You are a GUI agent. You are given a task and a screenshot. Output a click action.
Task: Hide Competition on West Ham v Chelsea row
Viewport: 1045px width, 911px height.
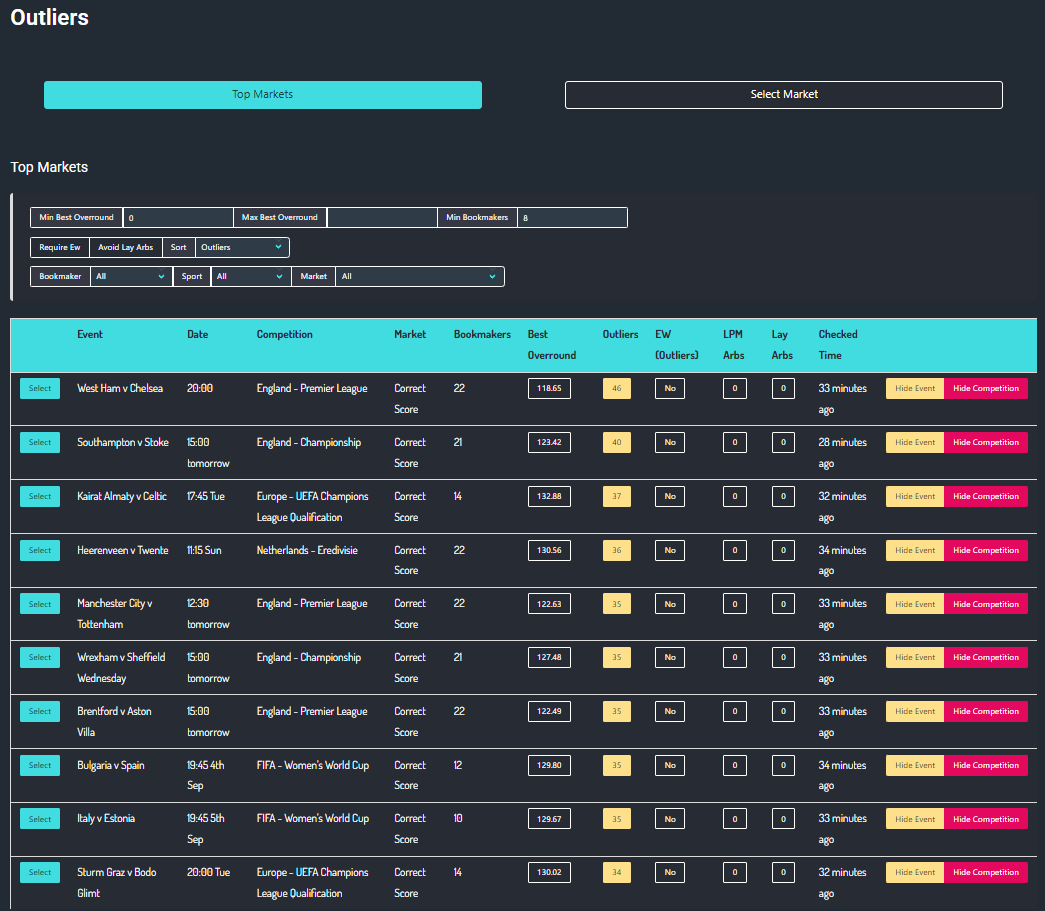986,389
